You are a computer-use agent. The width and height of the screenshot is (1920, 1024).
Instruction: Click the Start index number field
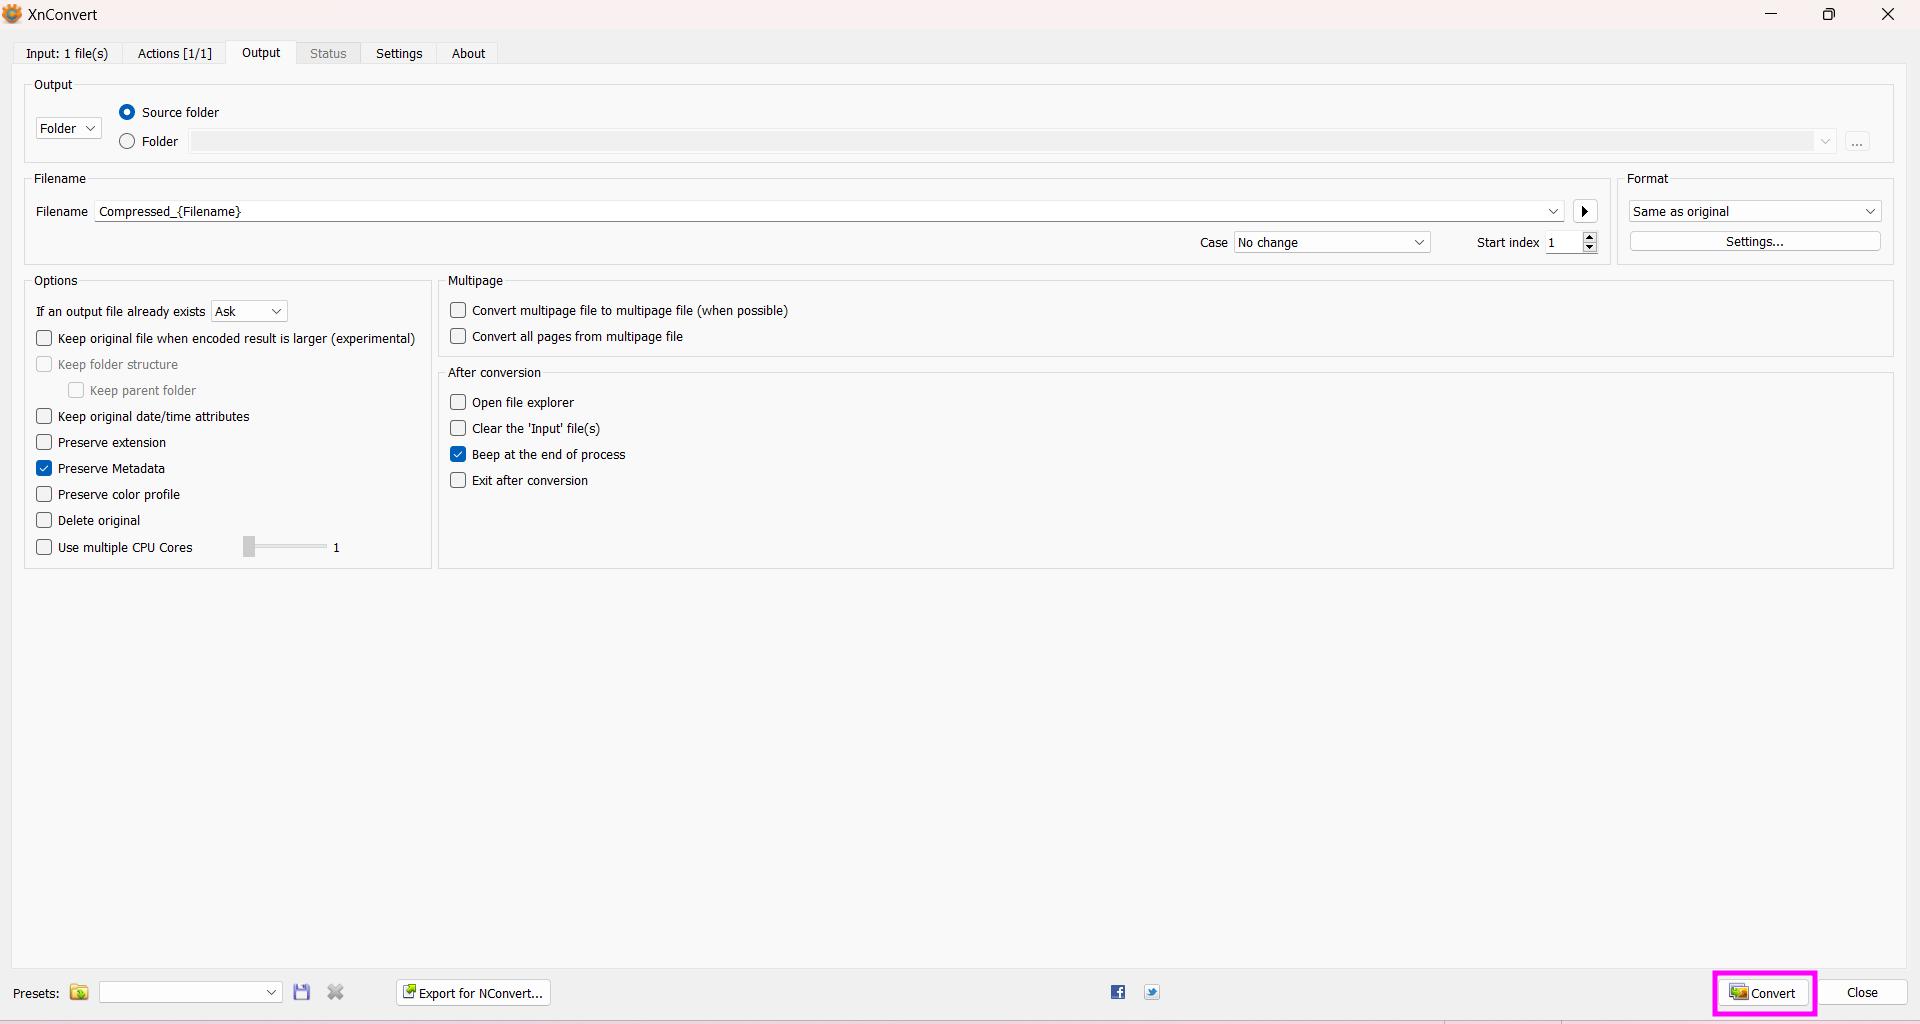[1563, 243]
